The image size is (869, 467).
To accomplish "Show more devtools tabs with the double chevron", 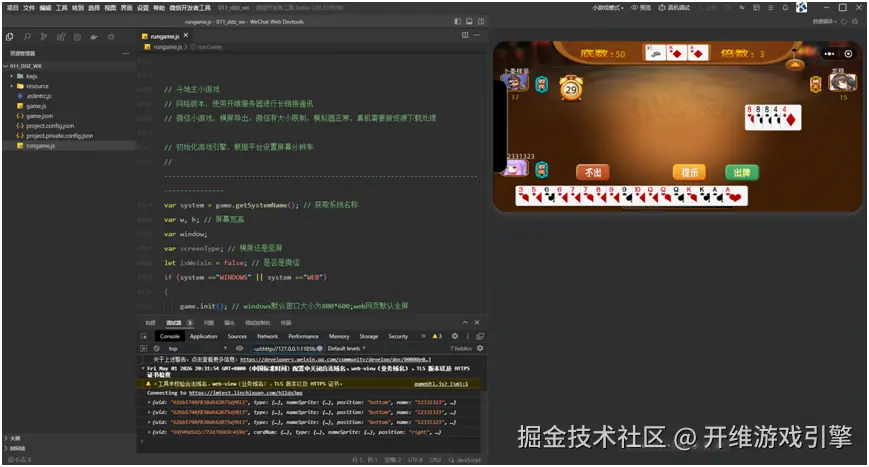I will click(423, 336).
